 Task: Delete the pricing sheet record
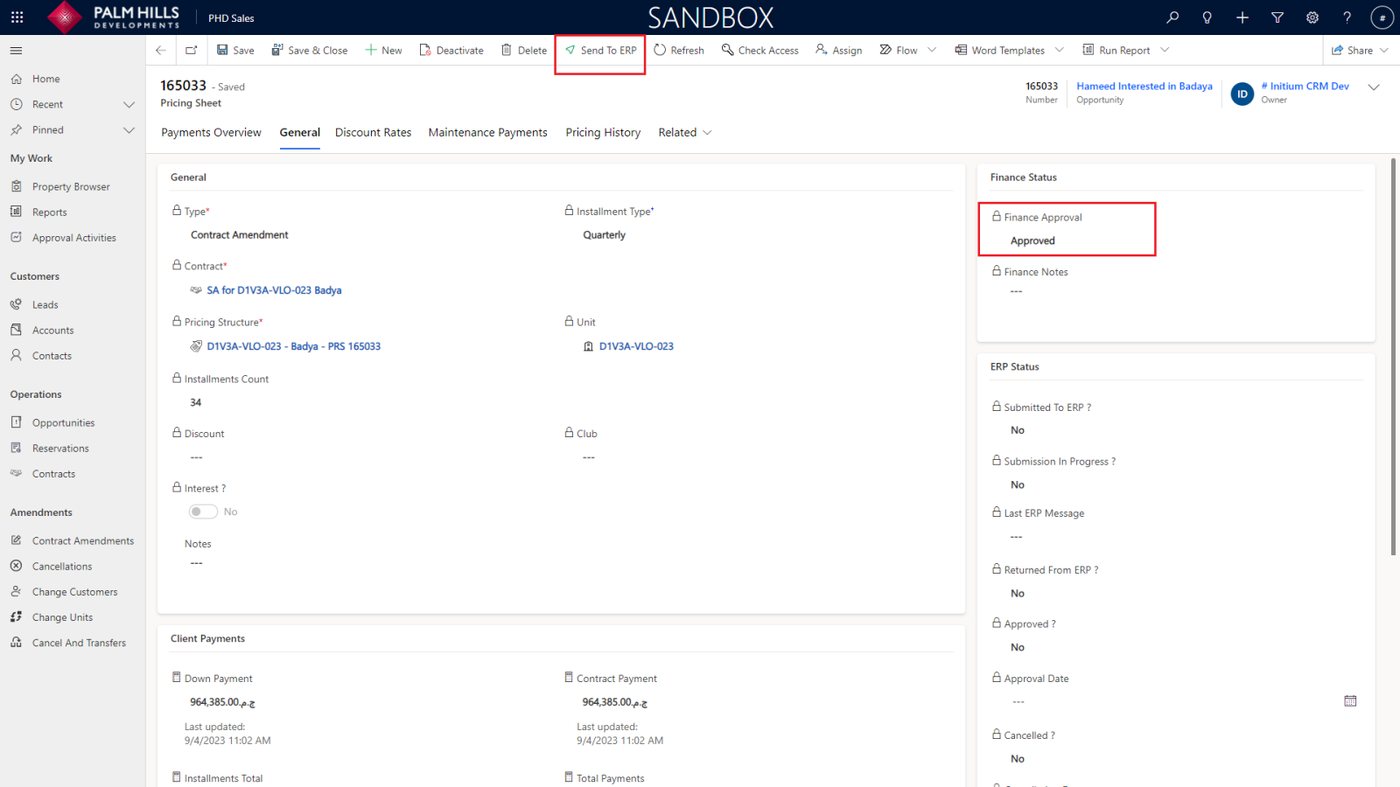524,50
